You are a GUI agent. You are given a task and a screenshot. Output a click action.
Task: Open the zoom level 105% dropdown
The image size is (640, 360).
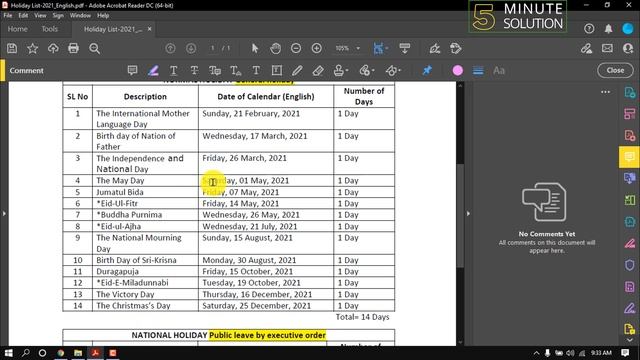pyautogui.click(x=348, y=48)
